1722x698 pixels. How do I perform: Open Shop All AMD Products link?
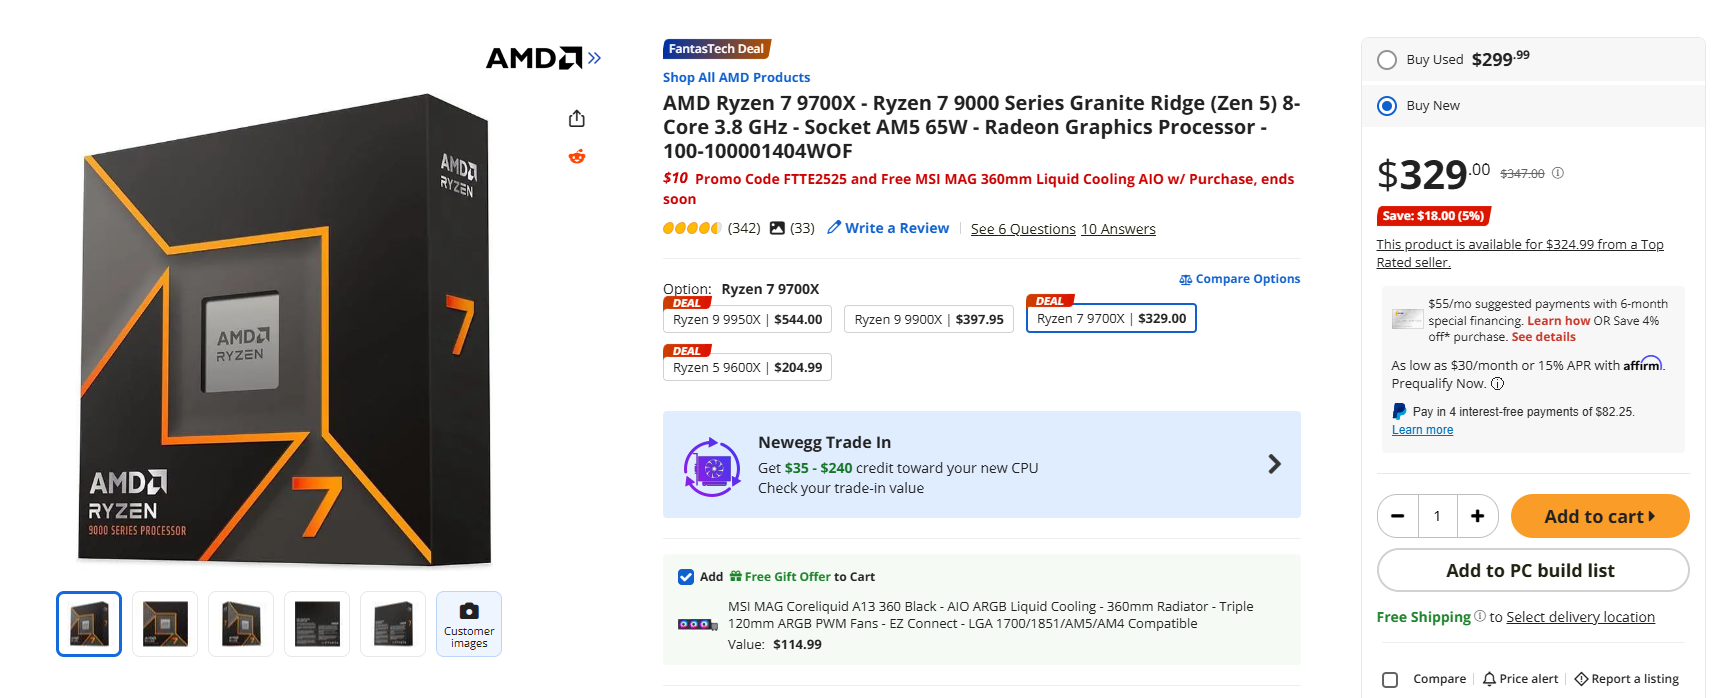click(x=736, y=77)
